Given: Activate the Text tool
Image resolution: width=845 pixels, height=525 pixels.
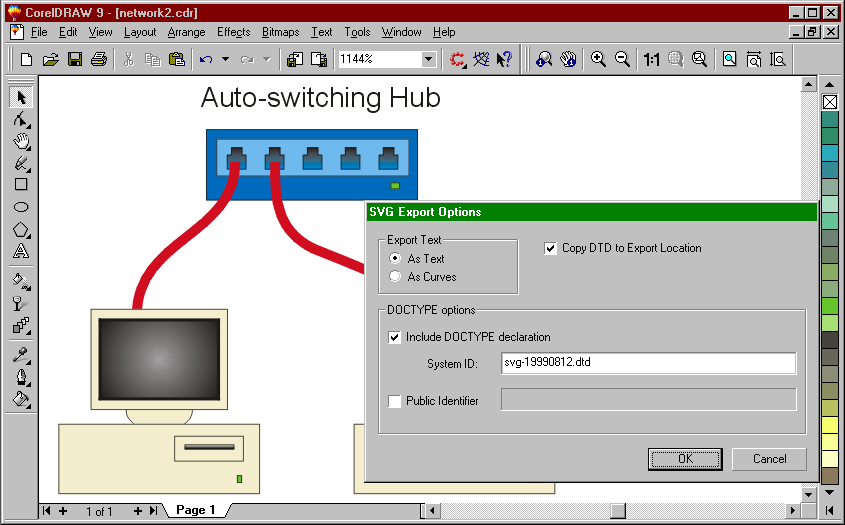Looking at the screenshot, I should (21, 252).
